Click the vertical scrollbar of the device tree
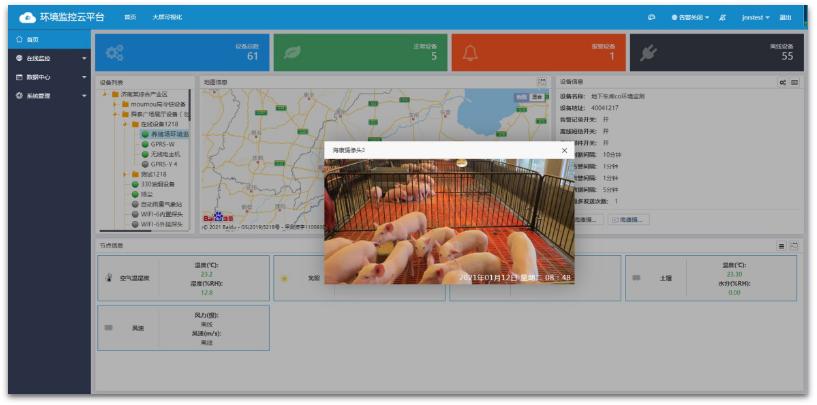 190,105
